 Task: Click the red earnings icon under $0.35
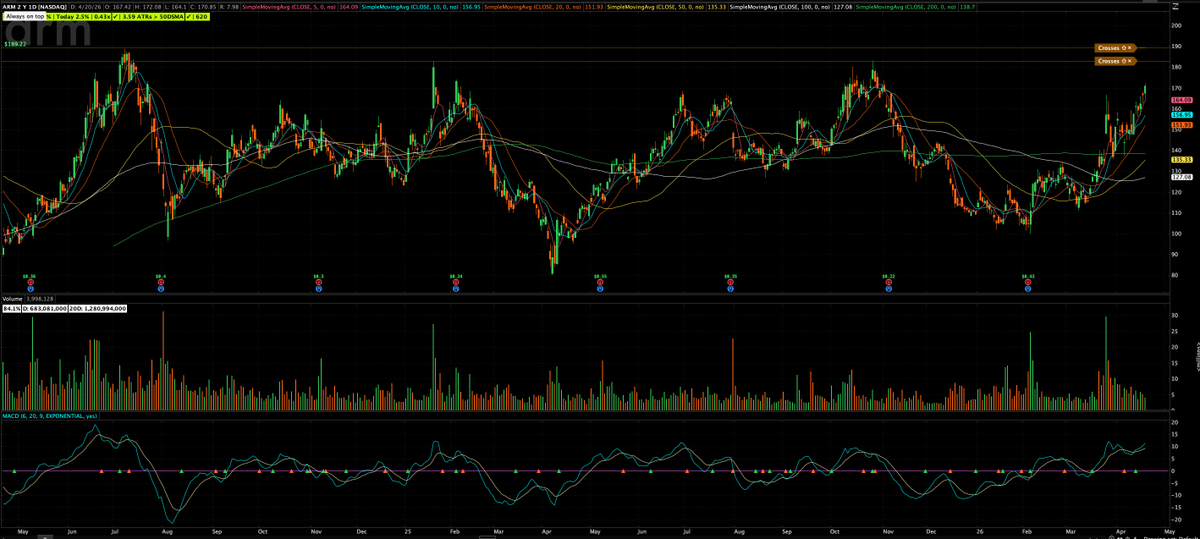pos(730,282)
